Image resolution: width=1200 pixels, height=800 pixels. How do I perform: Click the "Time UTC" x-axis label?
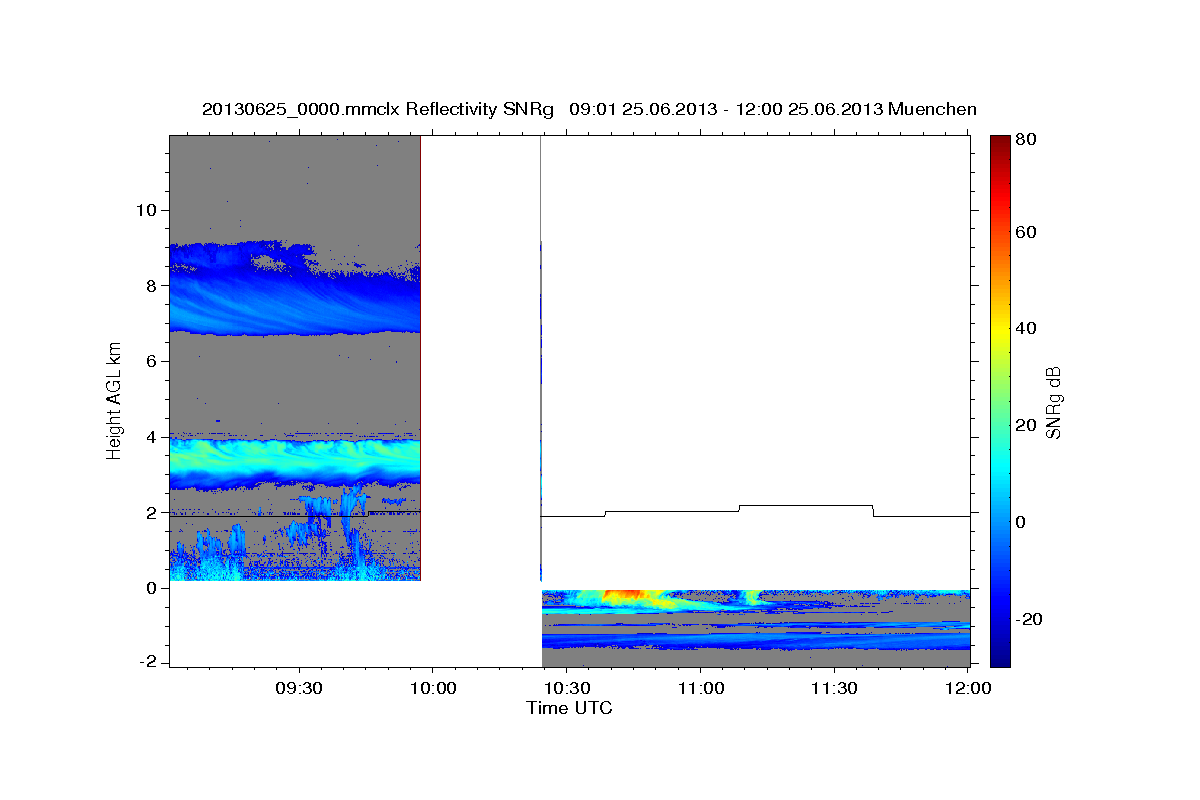click(569, 708)
